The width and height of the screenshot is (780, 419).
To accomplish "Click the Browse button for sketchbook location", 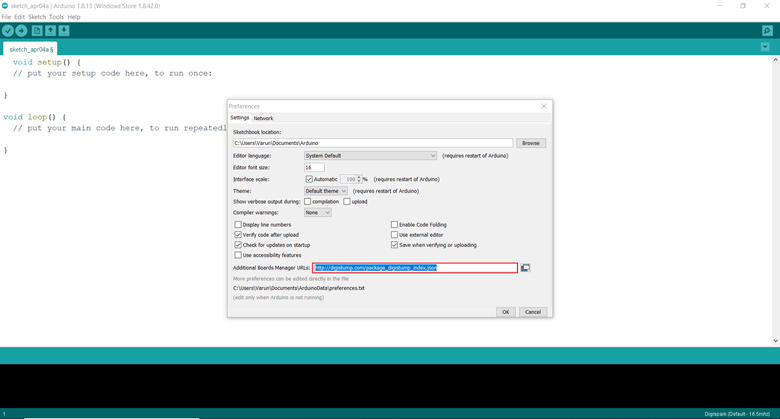I will tap(531, 143).
